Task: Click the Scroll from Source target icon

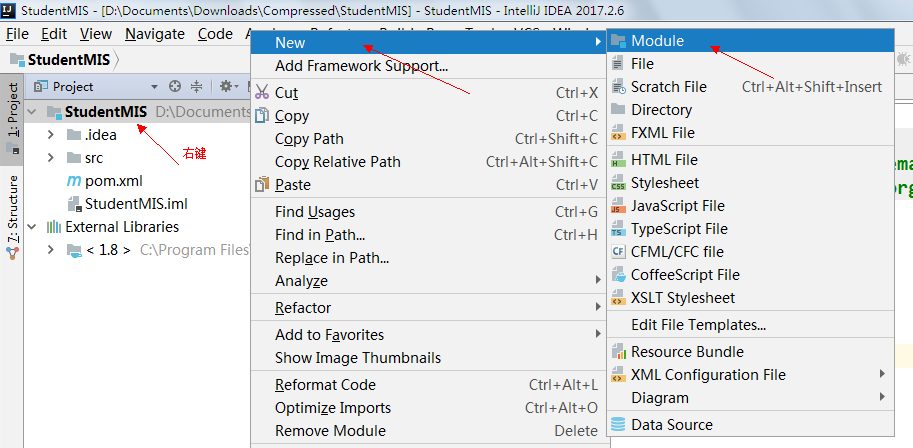Action: pyautogui.click(x=175, y=87)
